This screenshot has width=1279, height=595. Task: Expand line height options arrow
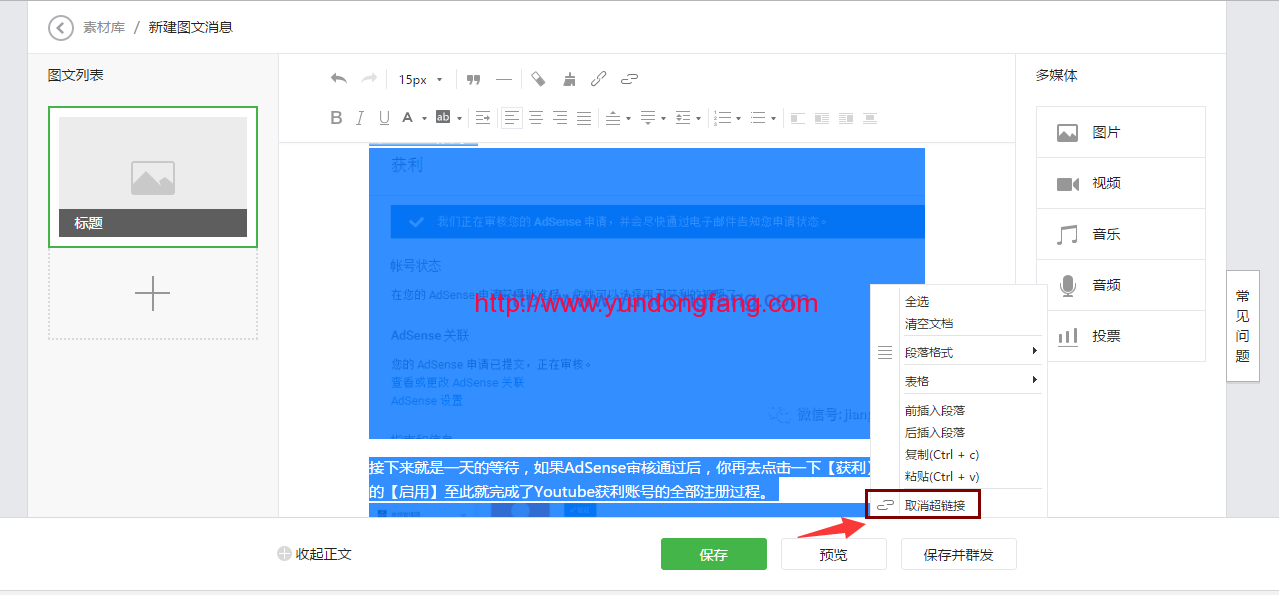click(698, 118)
